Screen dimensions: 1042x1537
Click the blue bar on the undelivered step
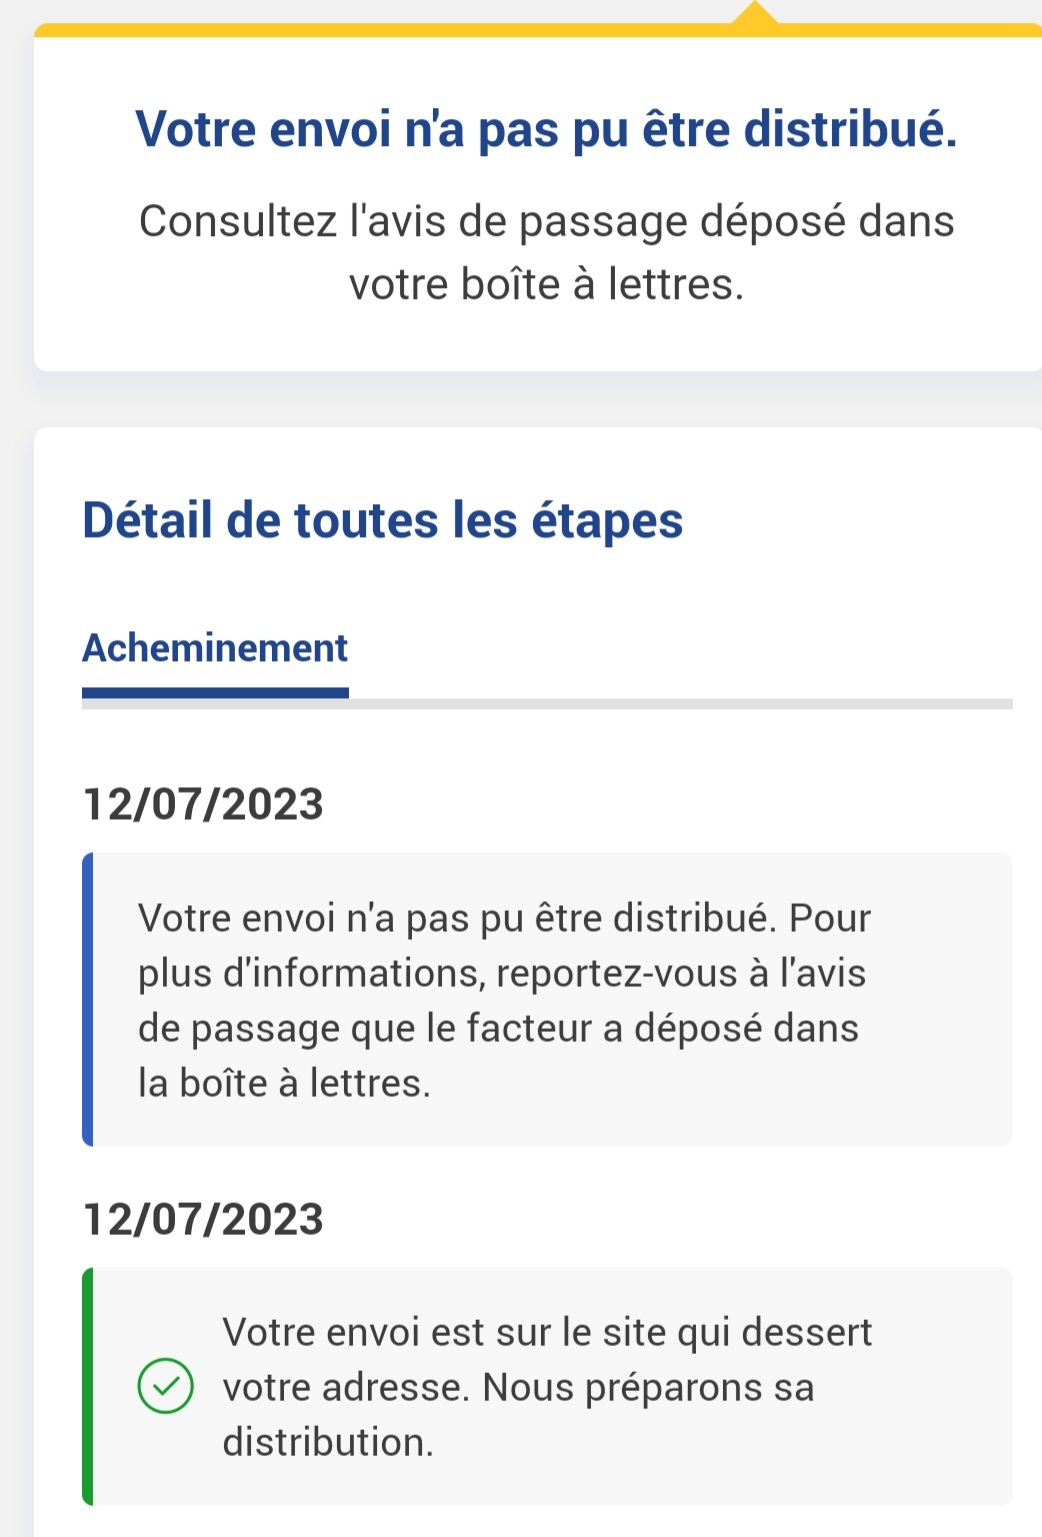pos(88,999)
